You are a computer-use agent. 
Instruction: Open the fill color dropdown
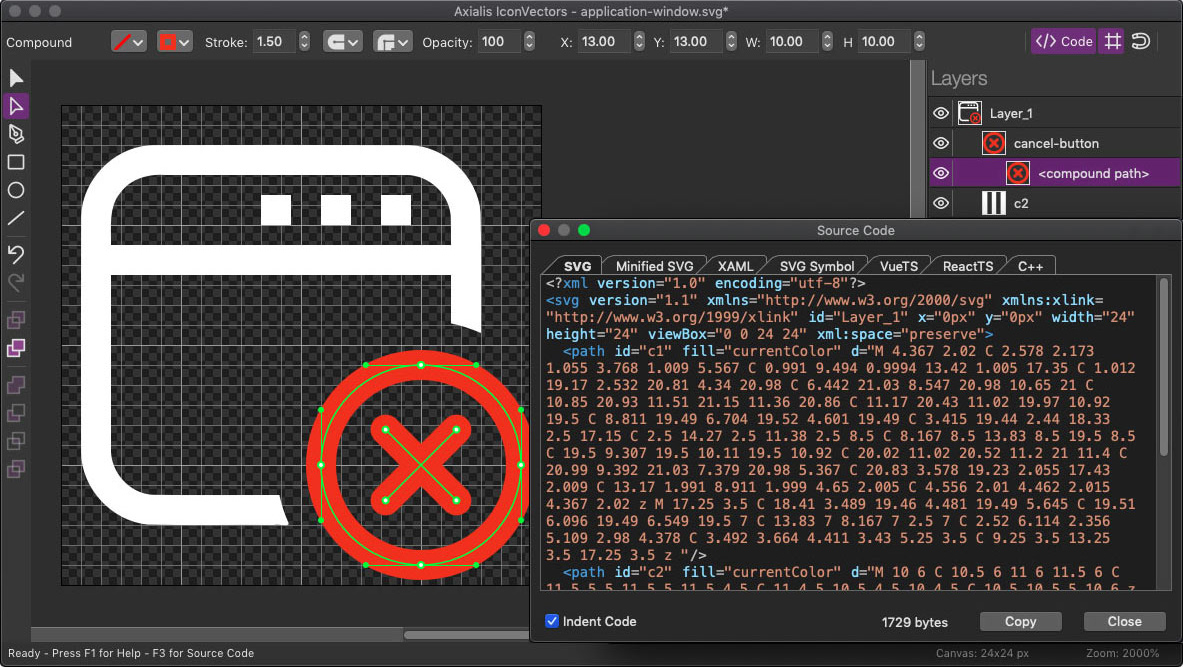pos(129,42)
